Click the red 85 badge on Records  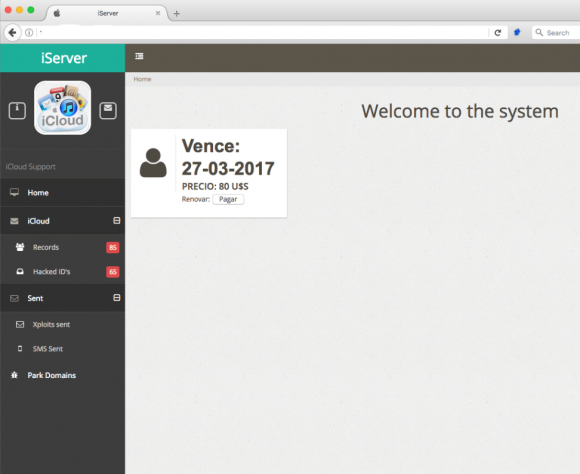point(113,248)
